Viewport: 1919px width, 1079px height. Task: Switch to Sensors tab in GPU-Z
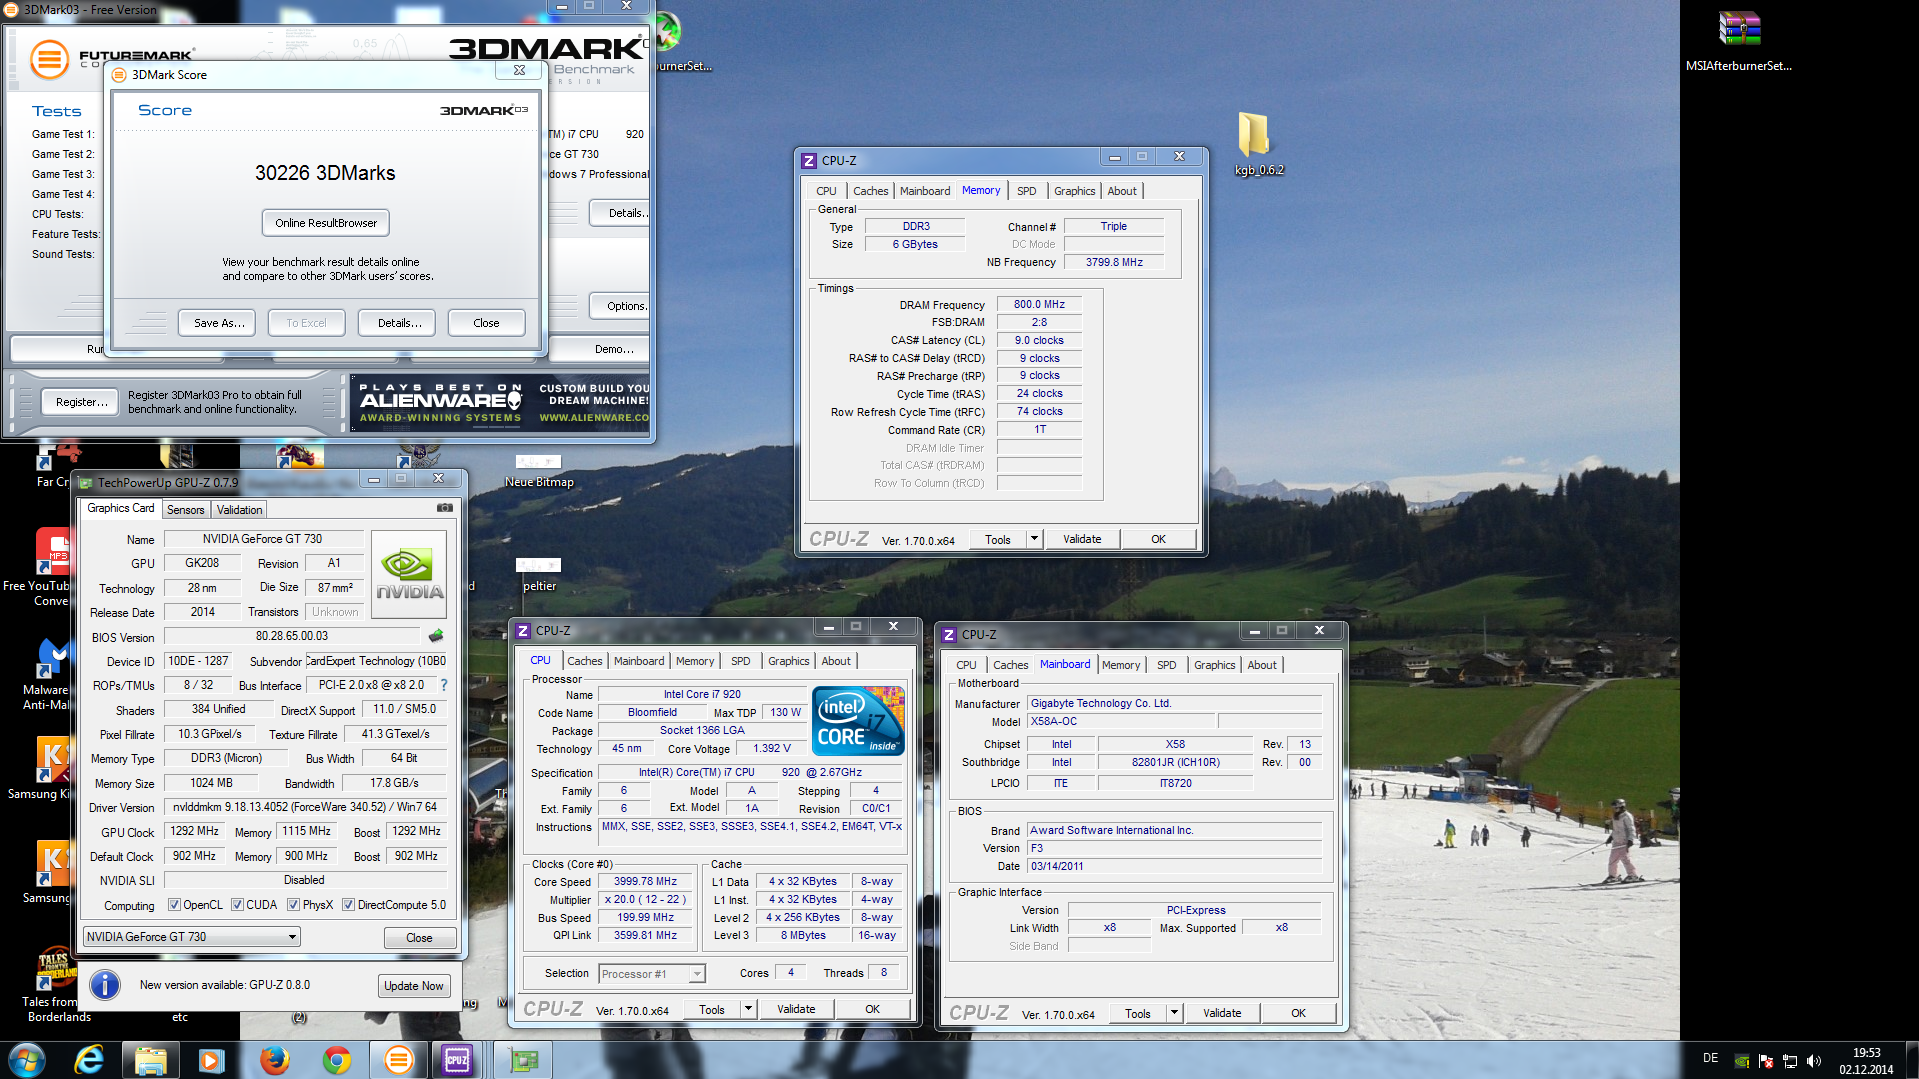(x=185, y=510)
